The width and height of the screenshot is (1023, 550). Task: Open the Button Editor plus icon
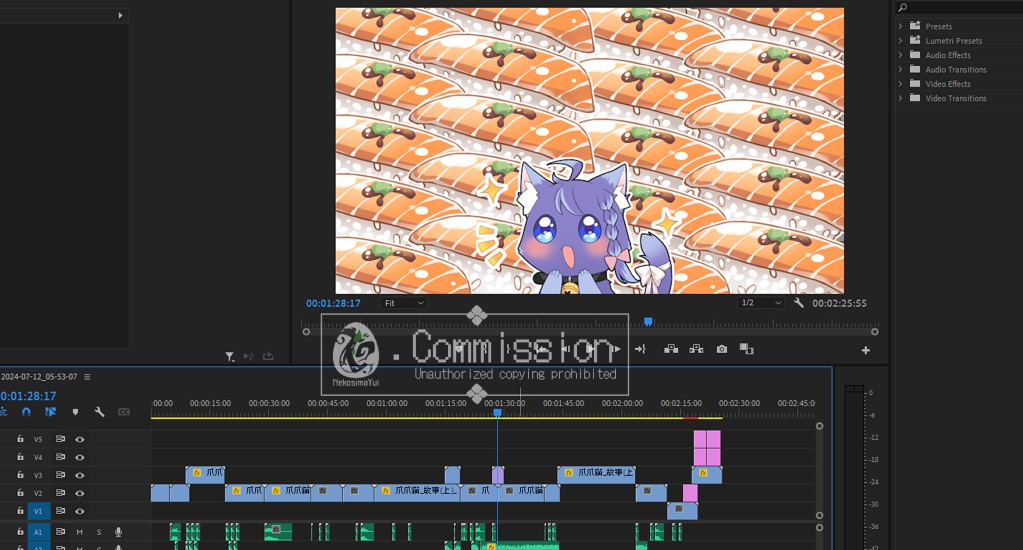[866, 350]
